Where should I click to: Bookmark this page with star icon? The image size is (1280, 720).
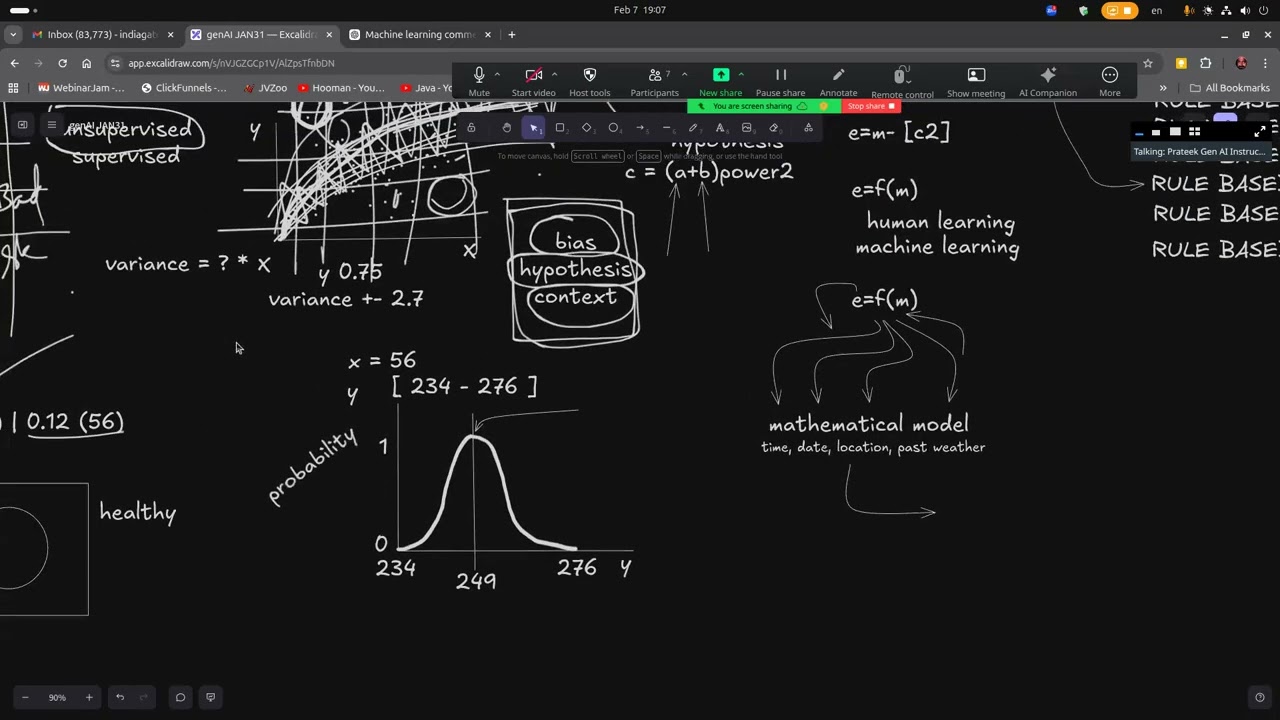(1147, 63)
